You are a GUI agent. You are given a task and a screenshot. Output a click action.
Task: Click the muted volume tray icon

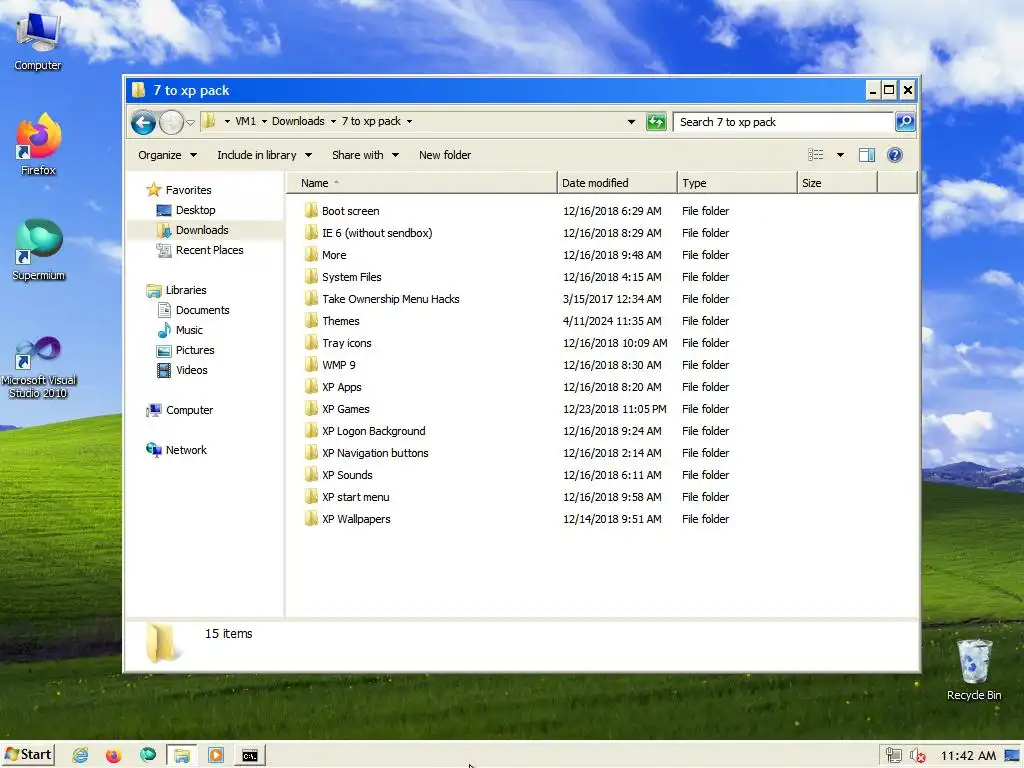(918, 756)
